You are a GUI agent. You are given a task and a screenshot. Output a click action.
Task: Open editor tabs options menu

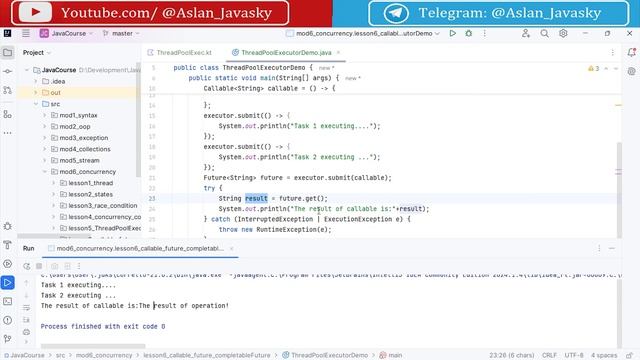[x=613, y=52]
